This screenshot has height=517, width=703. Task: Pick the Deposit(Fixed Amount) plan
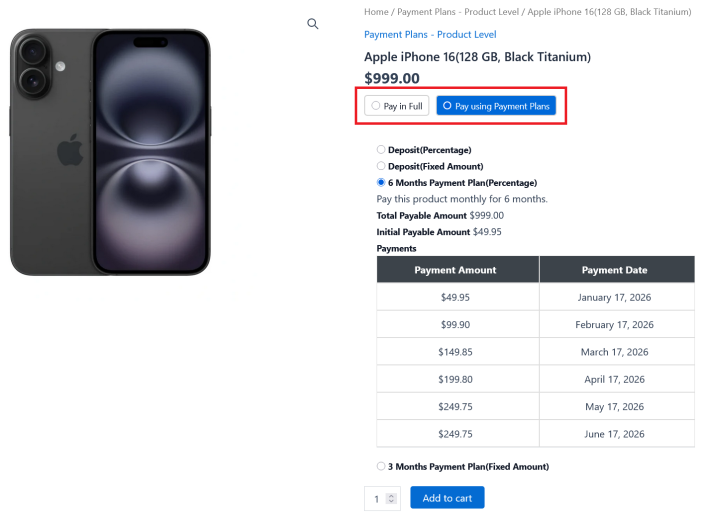pyautogui.click(x=381, y=166)
